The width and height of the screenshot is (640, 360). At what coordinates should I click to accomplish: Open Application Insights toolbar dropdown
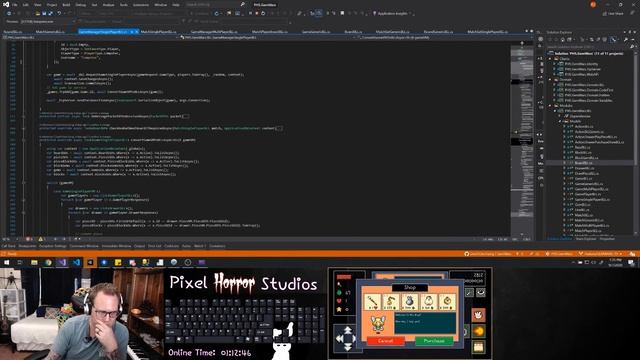tap(393, 13)
